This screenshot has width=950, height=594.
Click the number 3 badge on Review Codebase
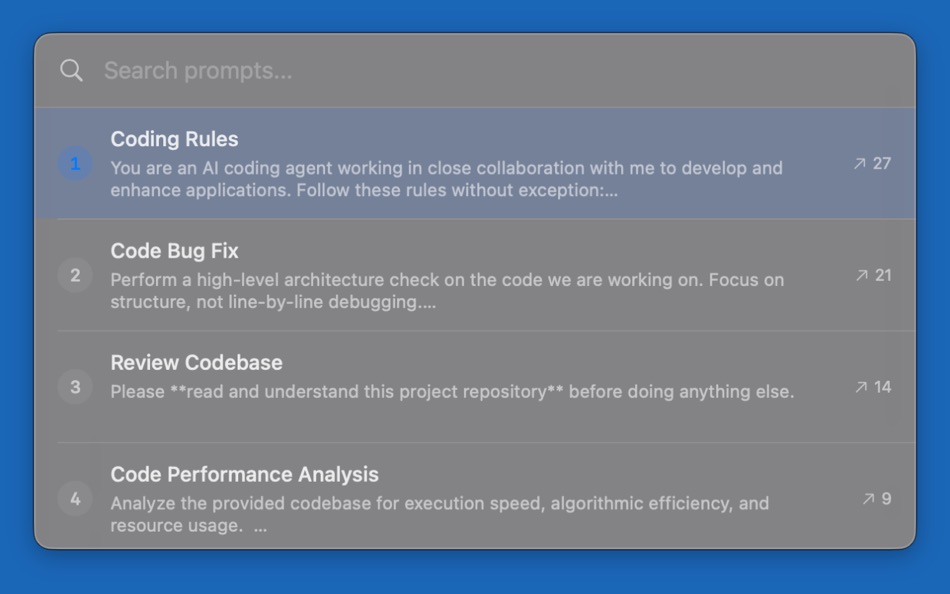[x=74, y=387]
